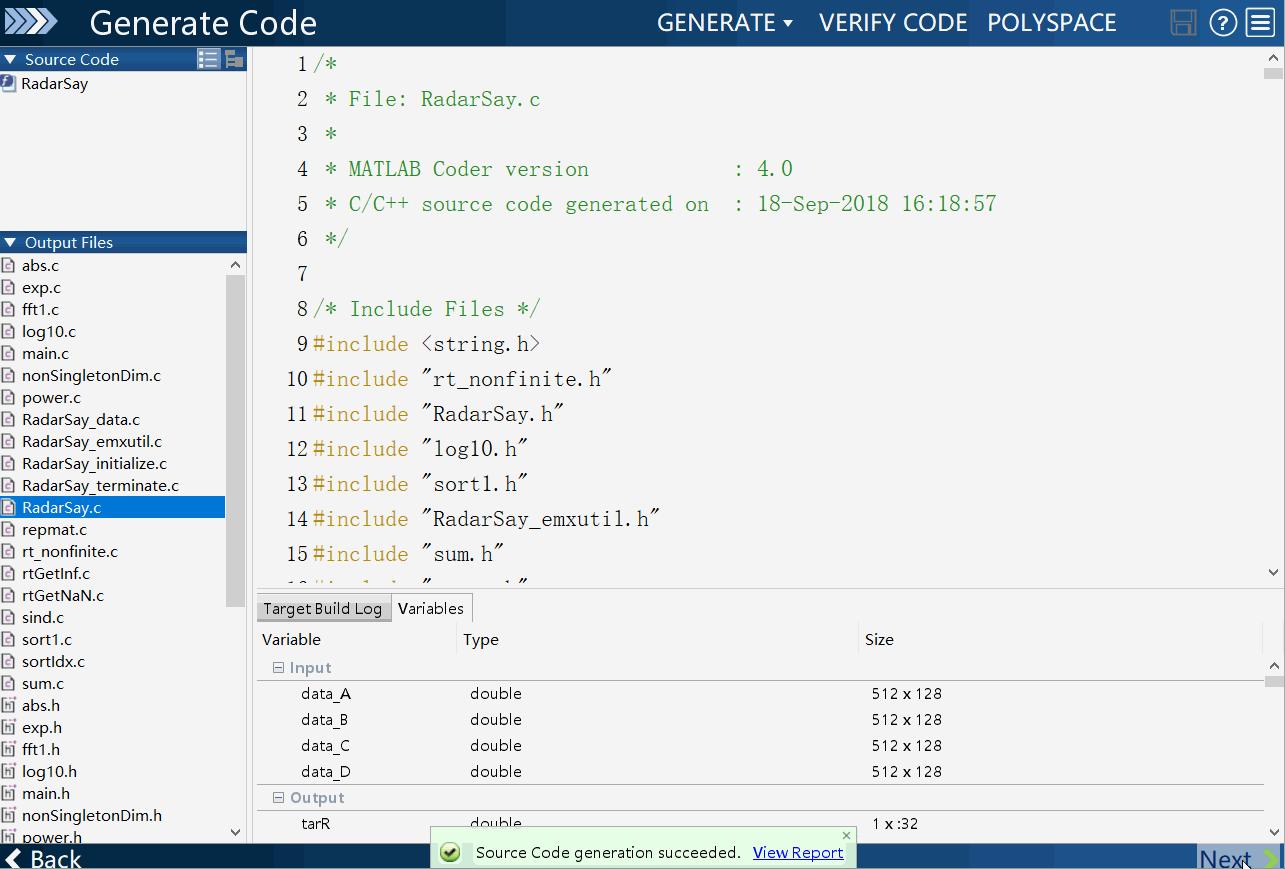Switch to the Target Build Log tab

click(322, 606)
